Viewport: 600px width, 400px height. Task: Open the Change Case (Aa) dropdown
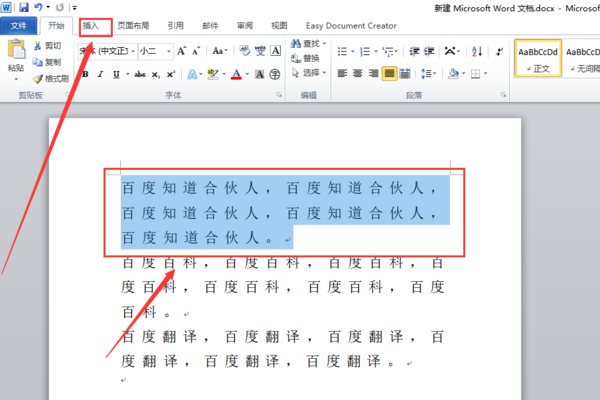[x=220, y=51]
